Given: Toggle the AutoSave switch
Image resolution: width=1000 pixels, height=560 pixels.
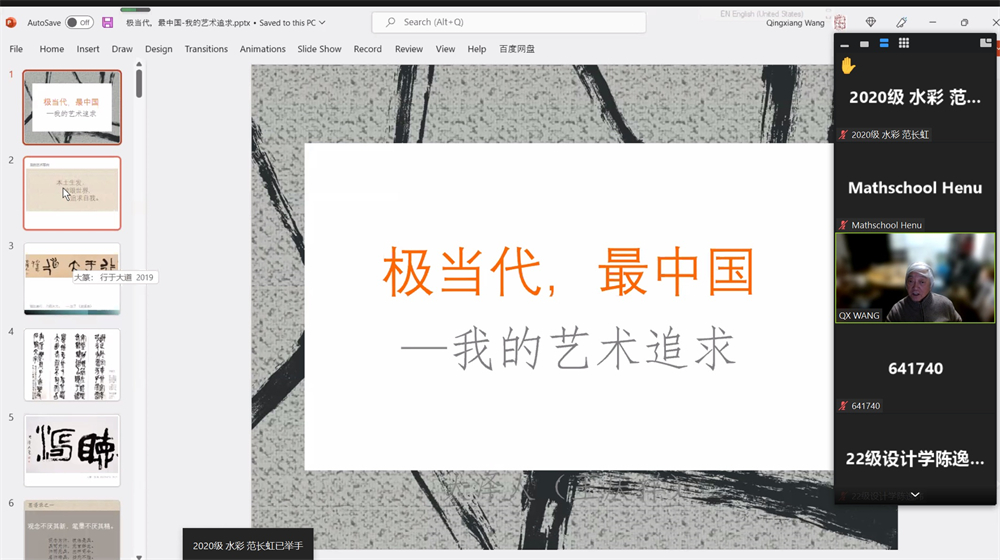Looking at the screenshot, I should coord(79,22).
